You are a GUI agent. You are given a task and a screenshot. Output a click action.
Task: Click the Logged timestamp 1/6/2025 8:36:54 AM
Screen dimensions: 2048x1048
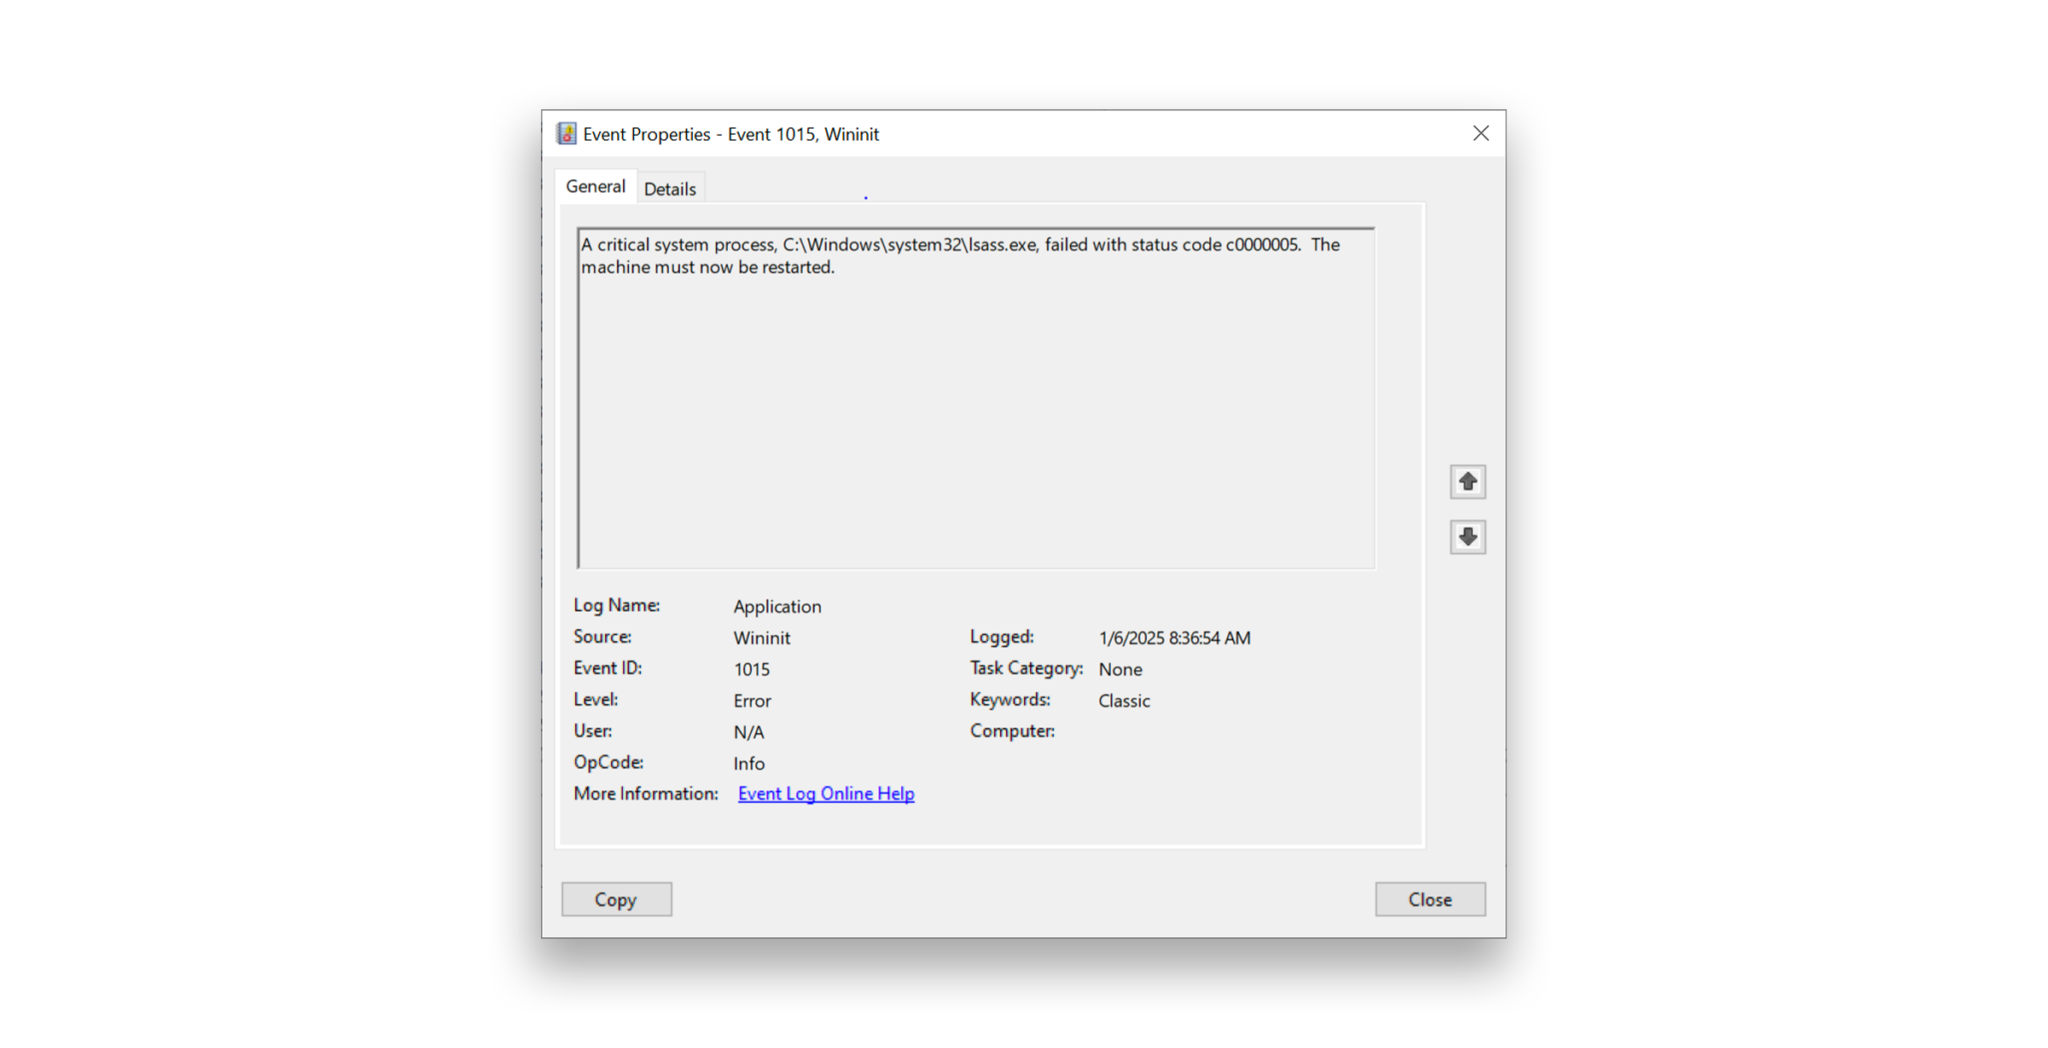tap(1174, 638)
